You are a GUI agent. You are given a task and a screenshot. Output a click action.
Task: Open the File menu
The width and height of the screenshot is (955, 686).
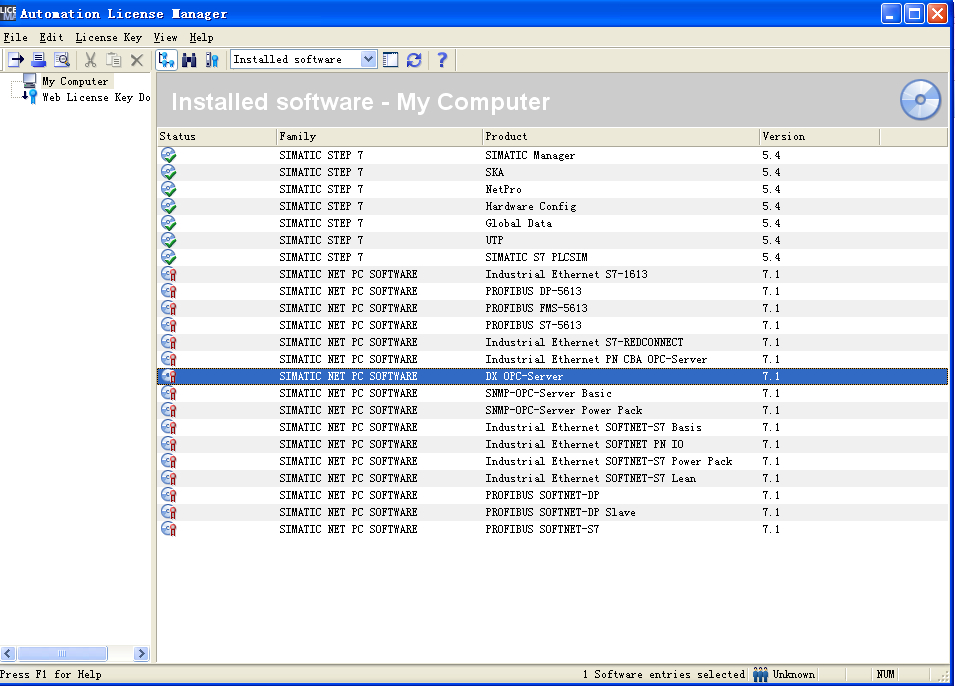(x=15, y=37)
